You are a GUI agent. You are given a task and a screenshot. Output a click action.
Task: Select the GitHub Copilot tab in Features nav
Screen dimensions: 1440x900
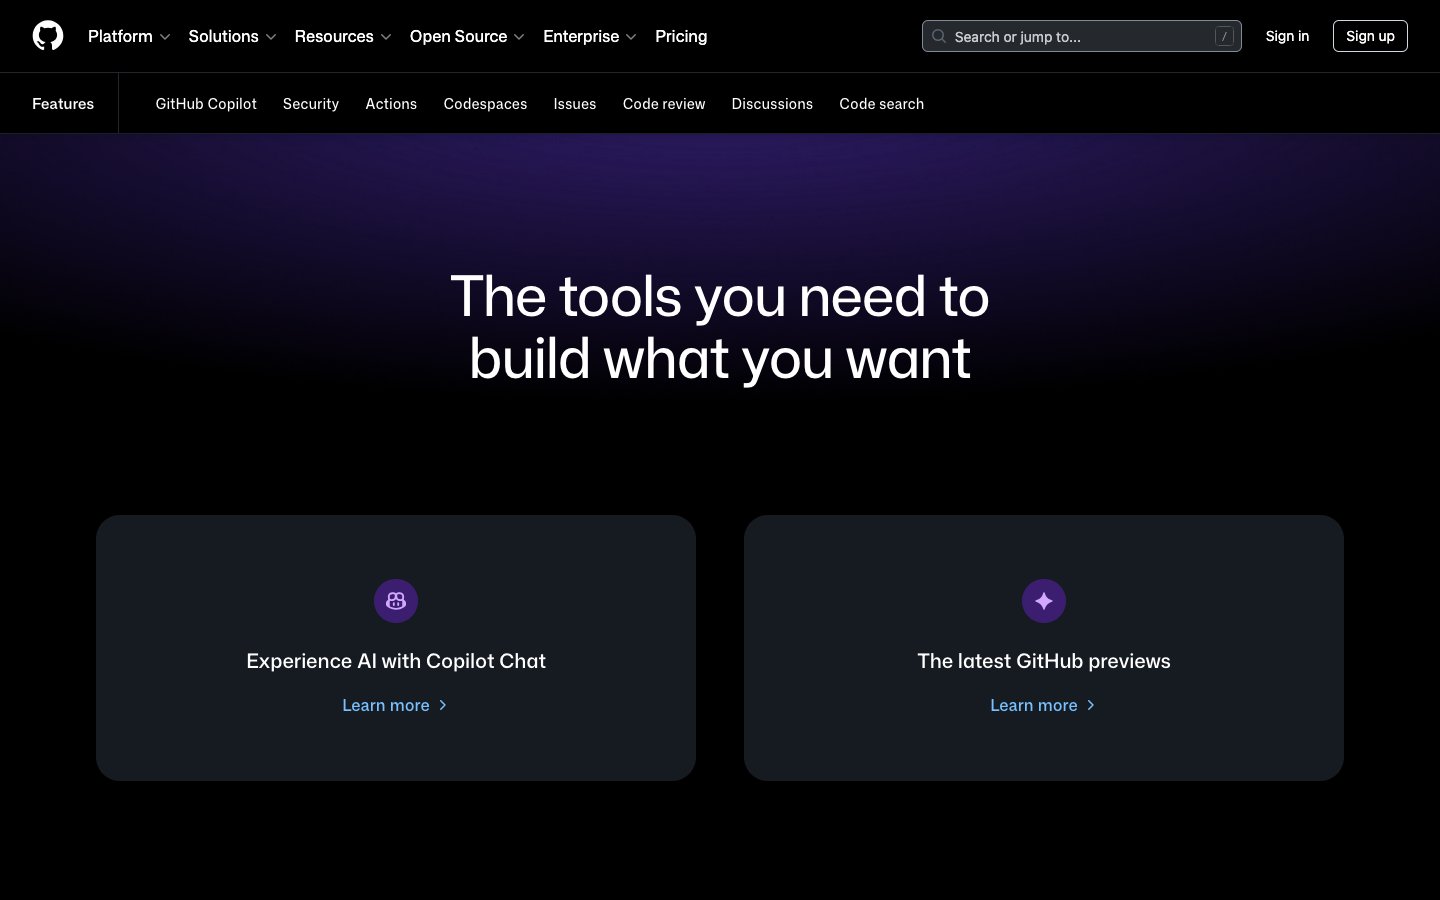point(206,103)
